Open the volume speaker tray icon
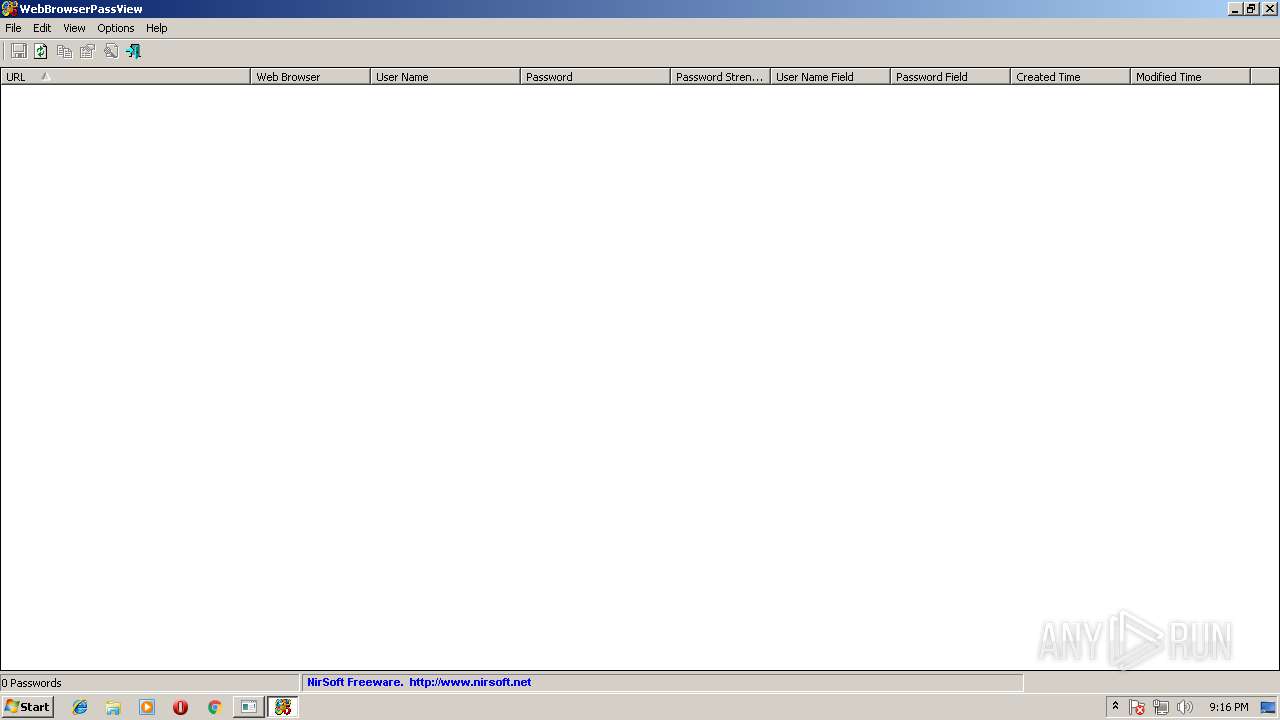The width and height of the screenshot is (1280, 720). pyautogui.click(x=1185, y=707)
